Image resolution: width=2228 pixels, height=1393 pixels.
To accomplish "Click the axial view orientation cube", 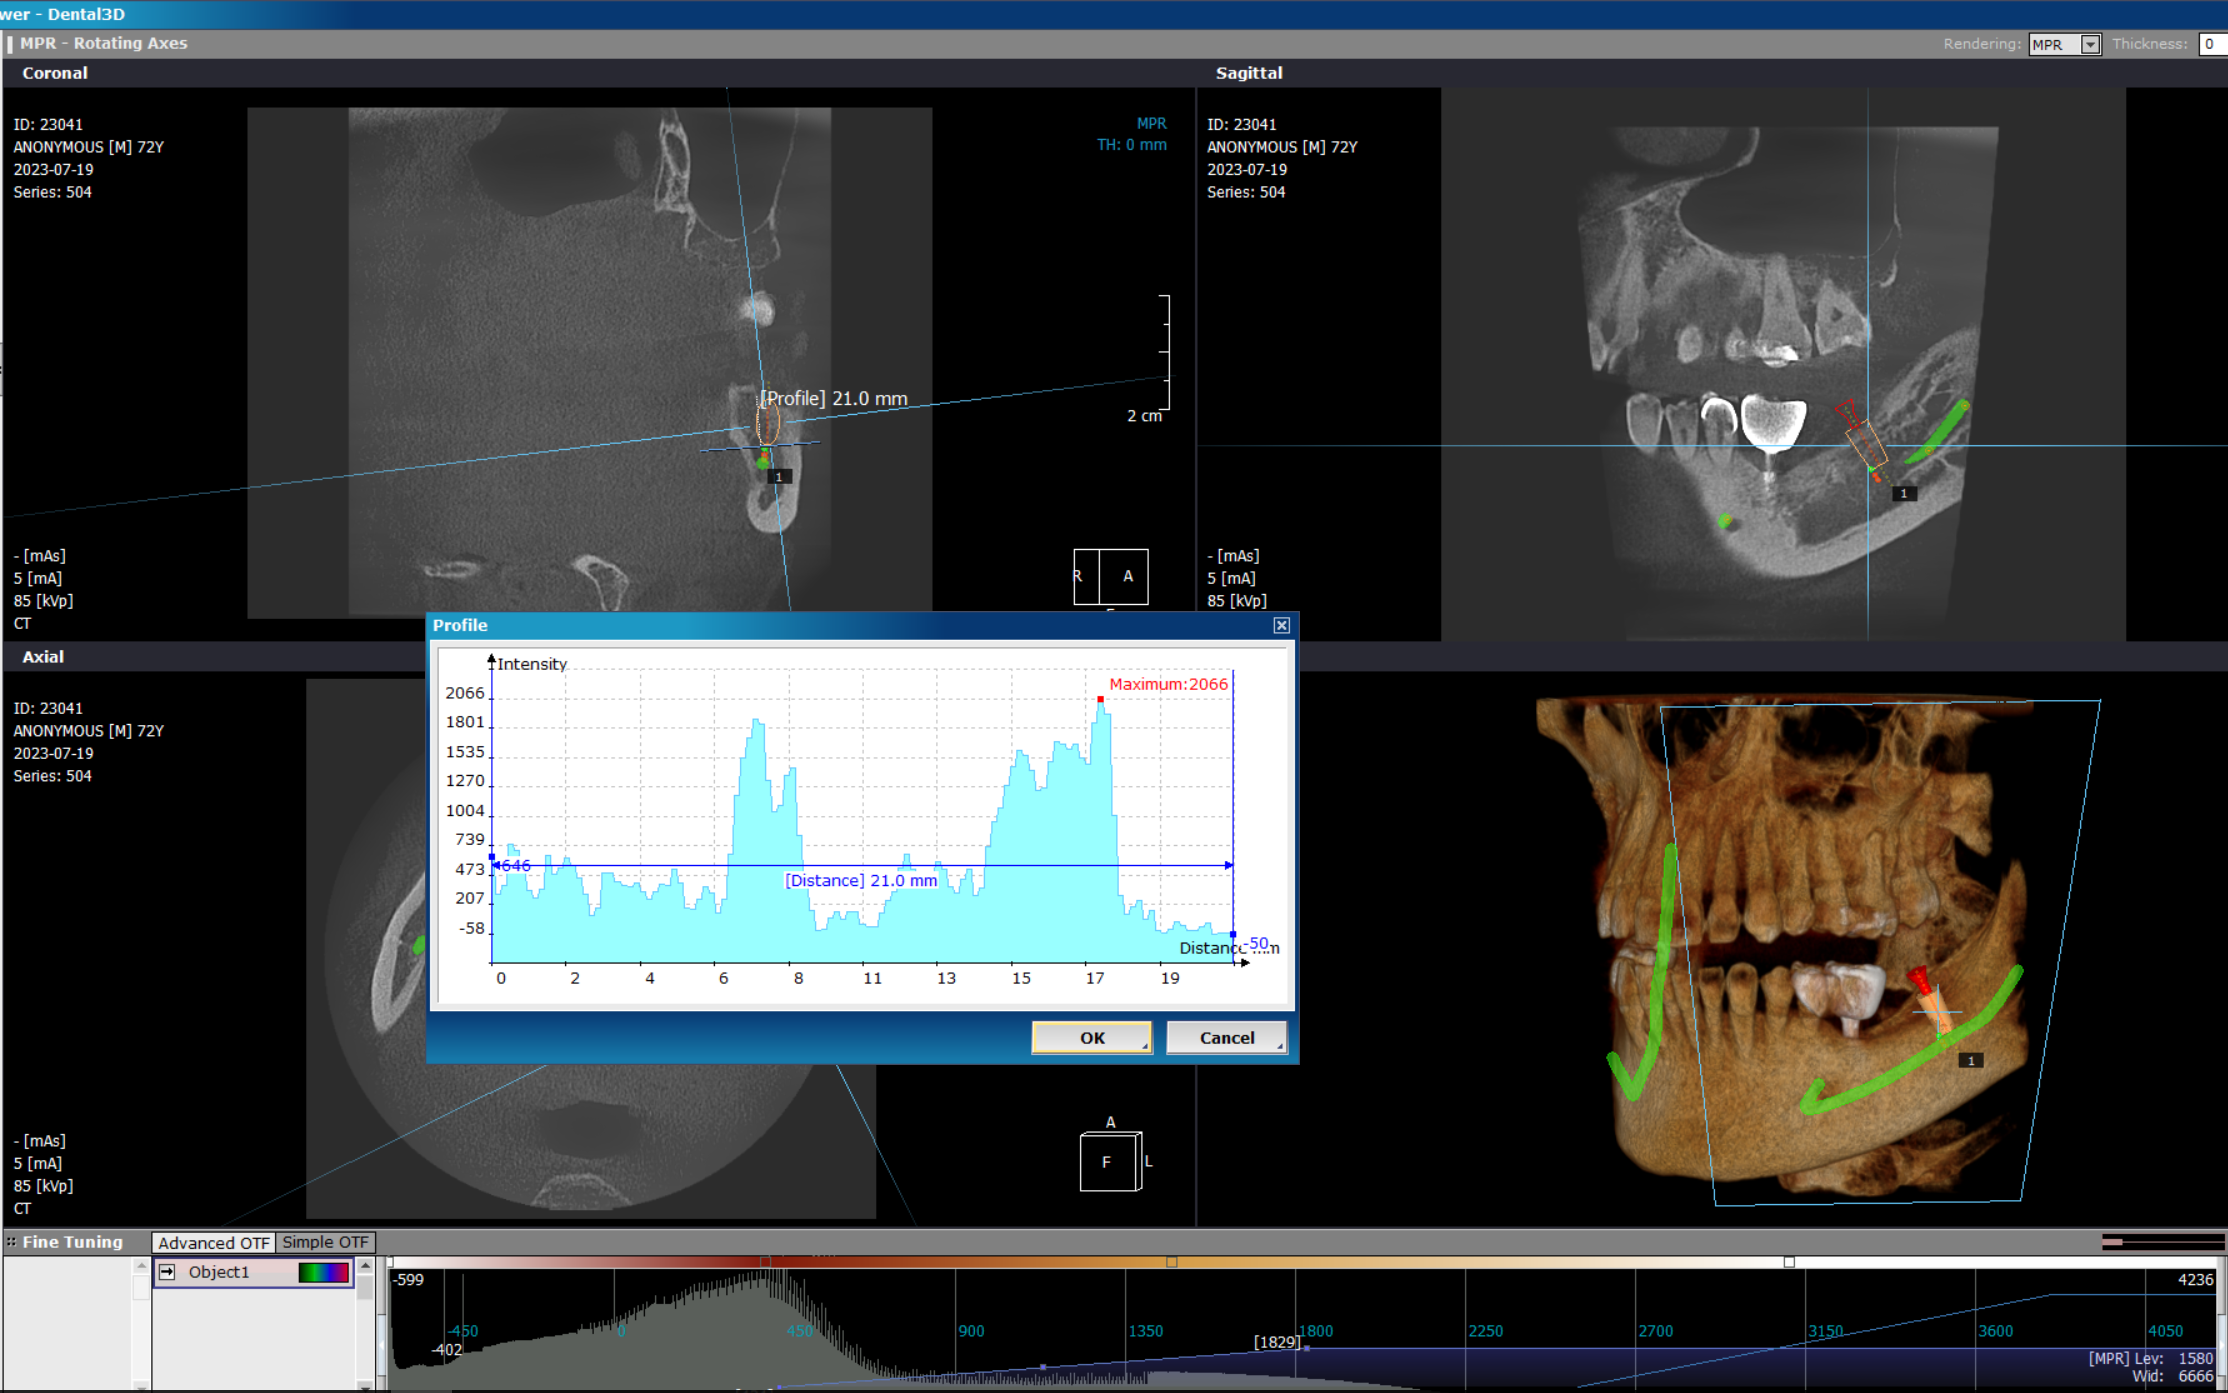I will pyautogui.click(x=1110, y=1160).
